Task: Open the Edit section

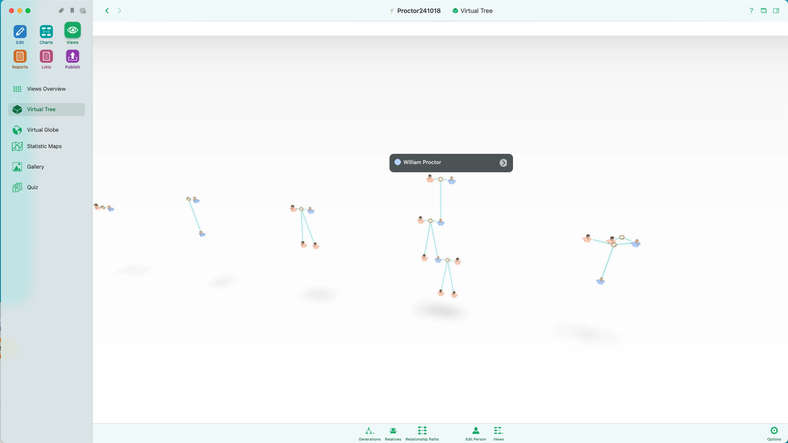Action: (x=20, y=32)
